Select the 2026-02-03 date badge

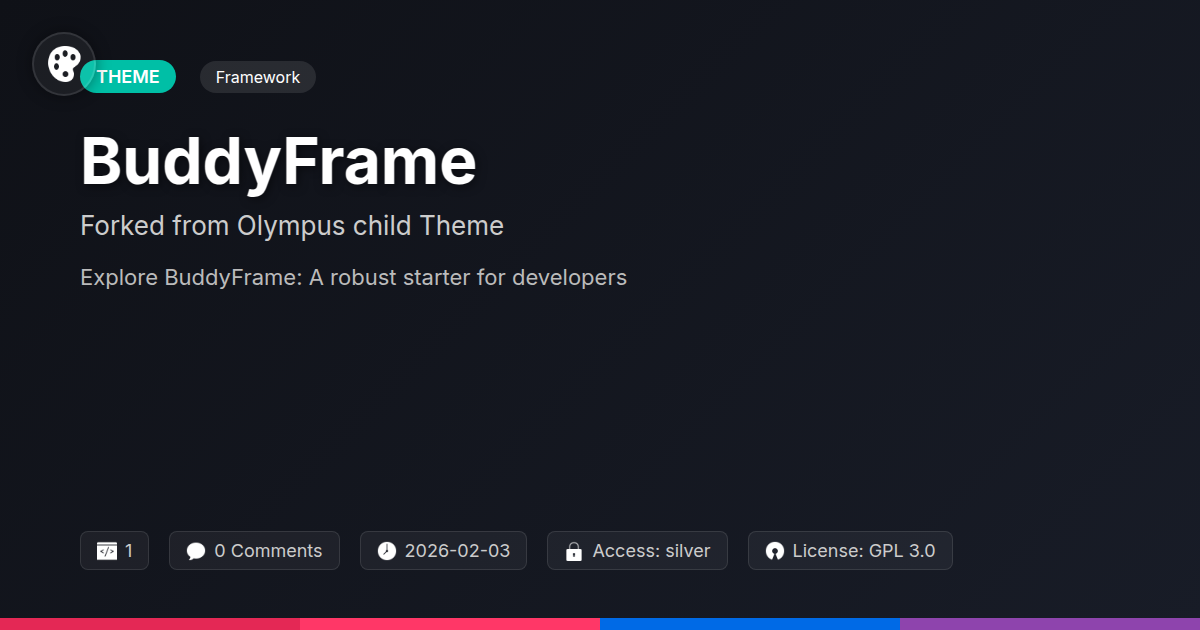(443, 551)
